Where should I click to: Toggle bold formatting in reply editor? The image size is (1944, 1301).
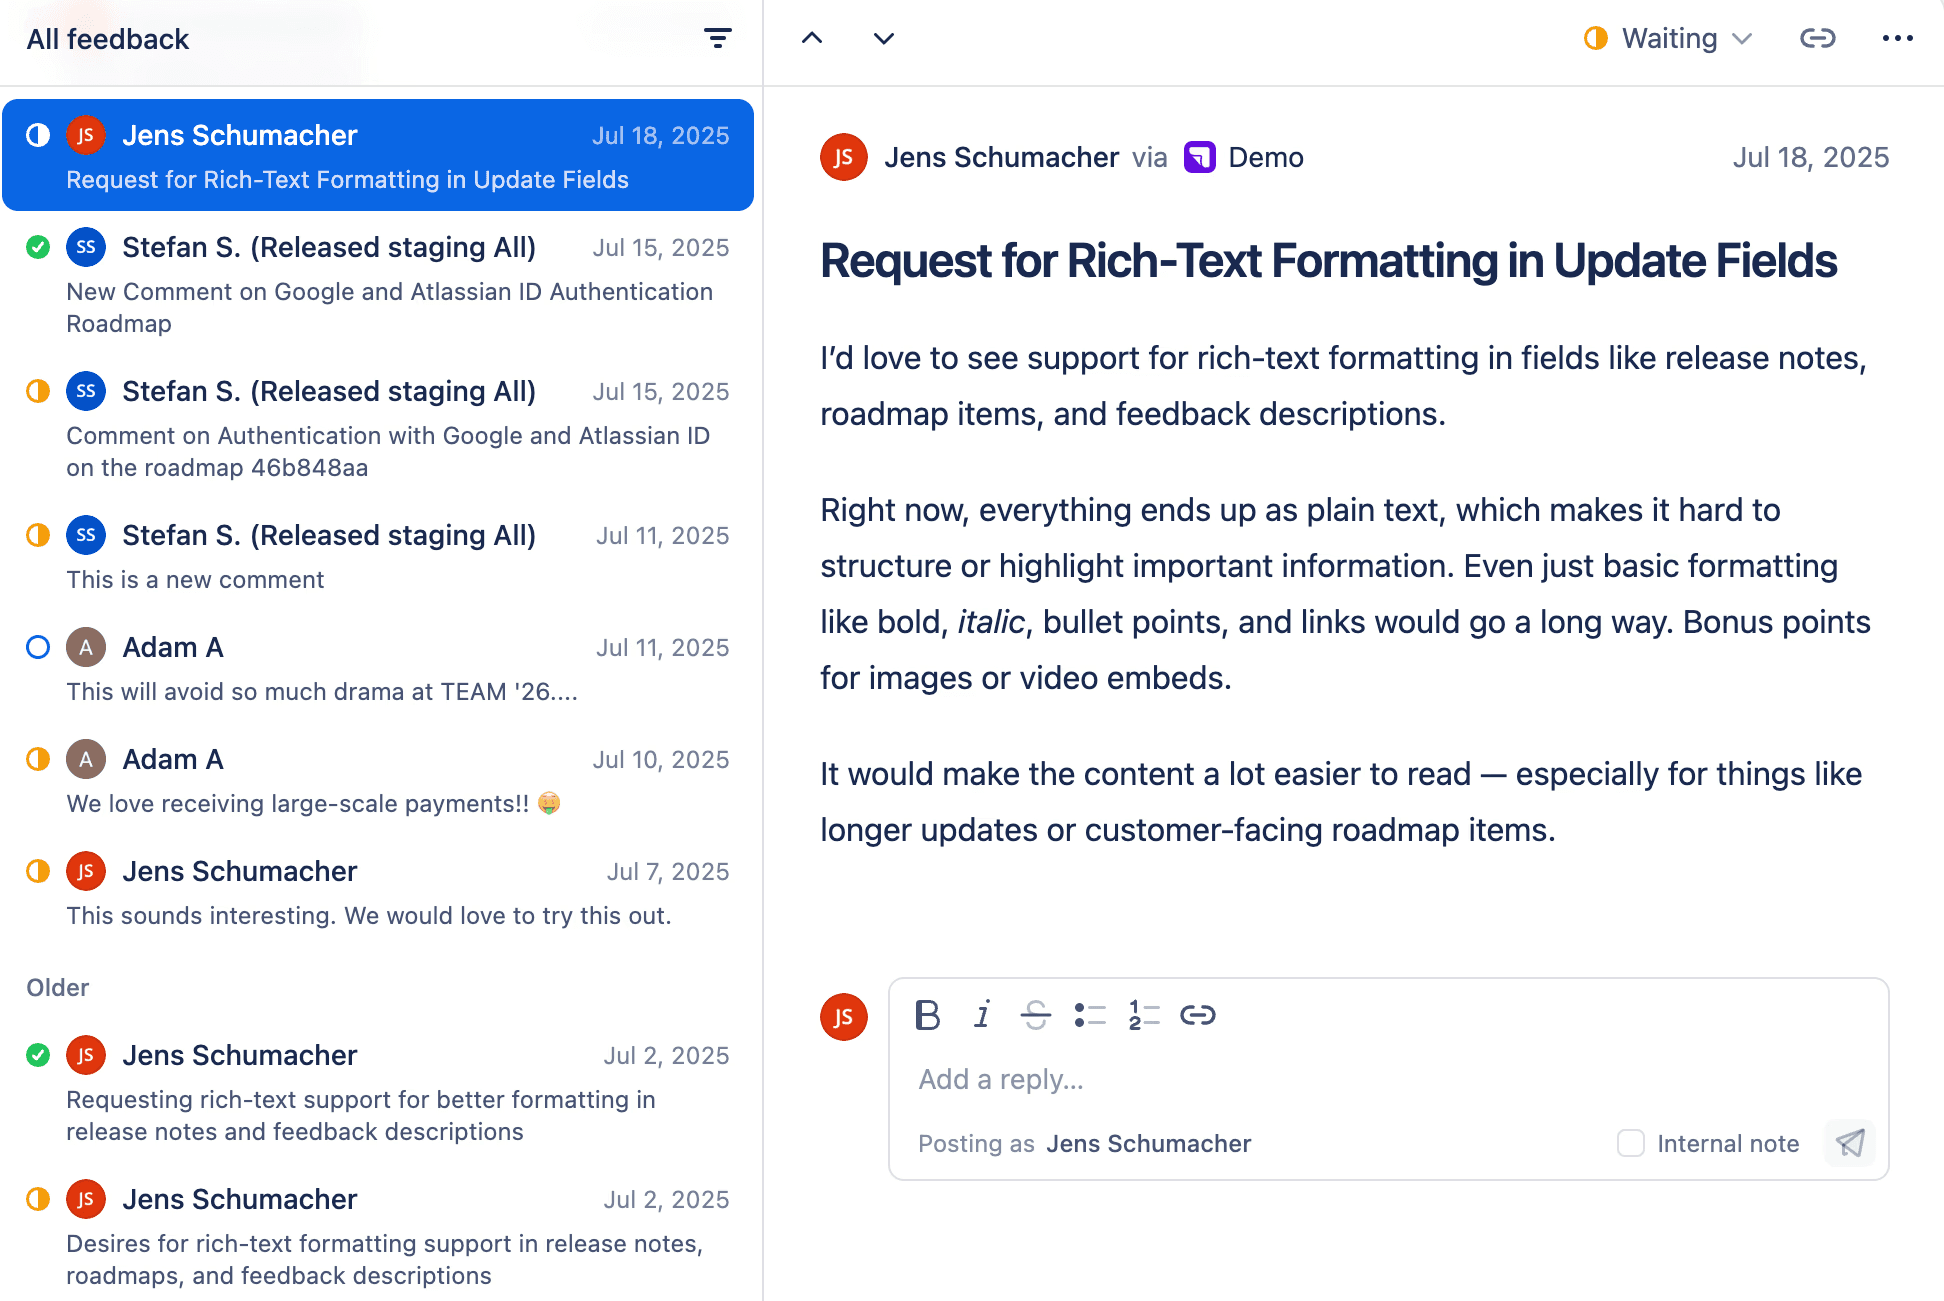[927, 1015]
